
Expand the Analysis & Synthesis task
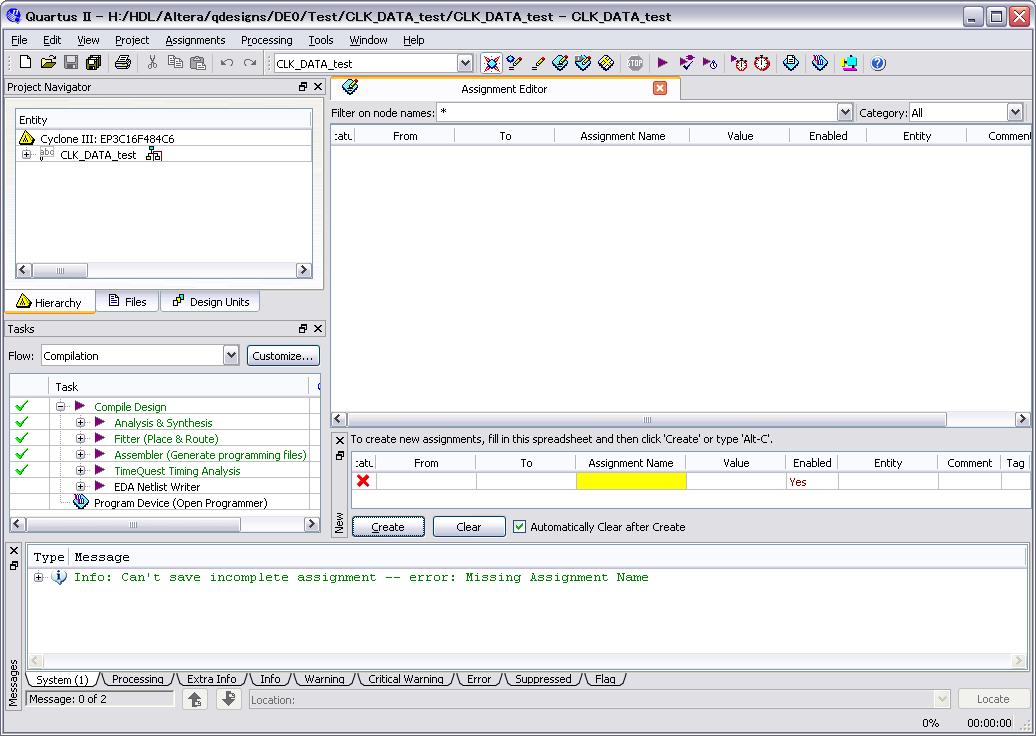pos(81,423)
